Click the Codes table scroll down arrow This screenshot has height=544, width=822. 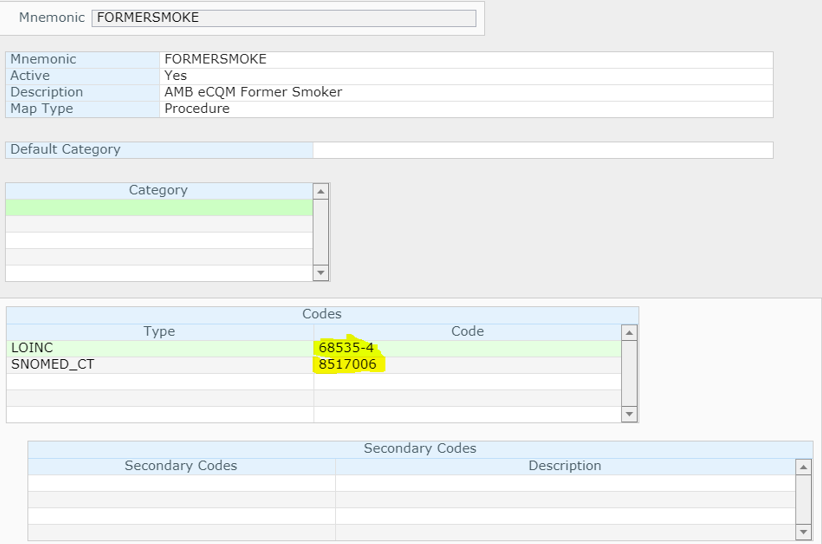[x=629, y=414]
